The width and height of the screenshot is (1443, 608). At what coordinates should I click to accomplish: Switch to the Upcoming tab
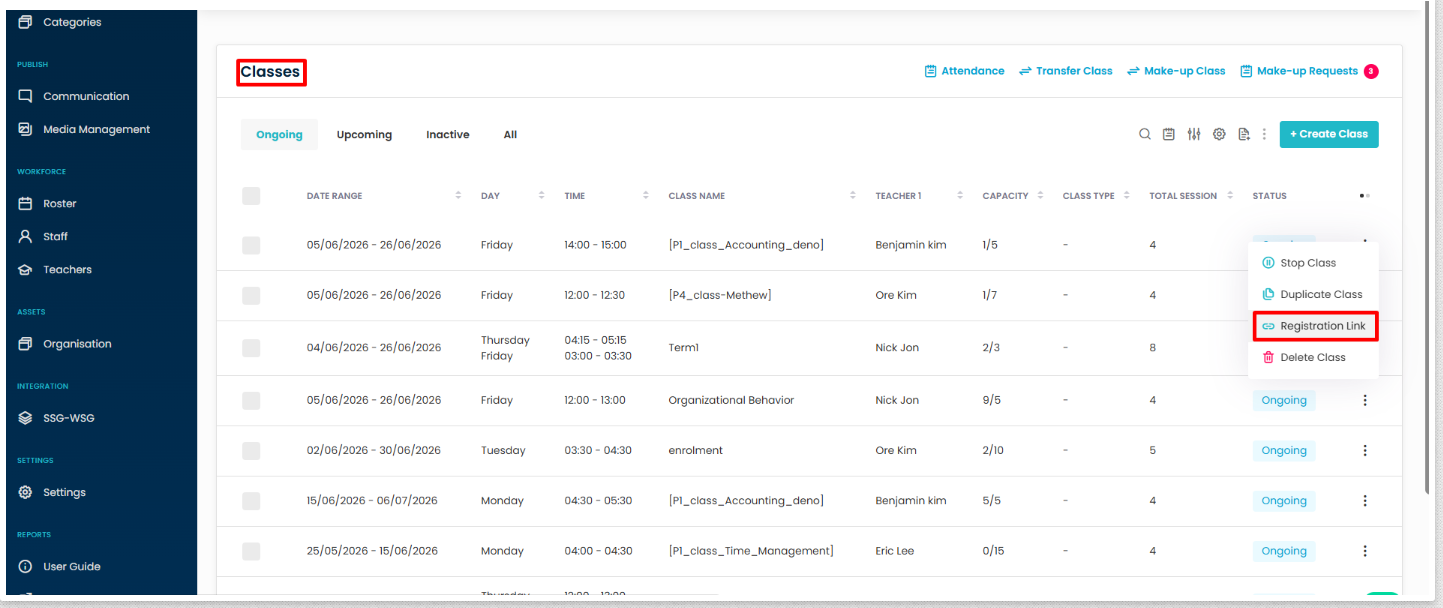pos(364,135)
